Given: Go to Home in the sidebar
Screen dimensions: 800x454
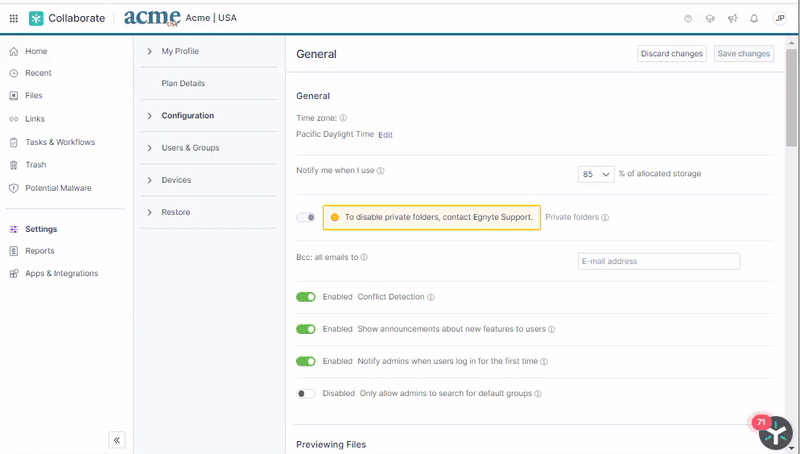Looking at the screenshot, I should (36, 51).
